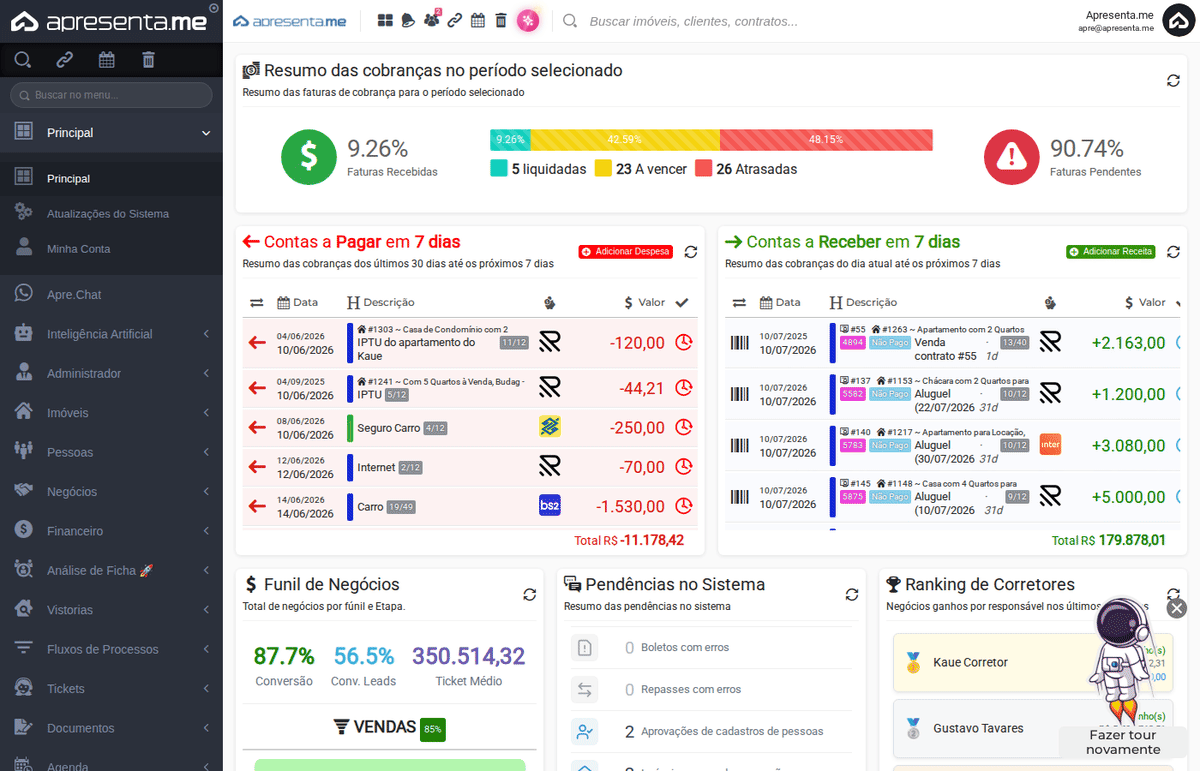Image resolution: width=1200 pixels, height=771 pixels.
Task: Click the barcode icon on Venda contrato #55 row
Action: tap(739, 343)
